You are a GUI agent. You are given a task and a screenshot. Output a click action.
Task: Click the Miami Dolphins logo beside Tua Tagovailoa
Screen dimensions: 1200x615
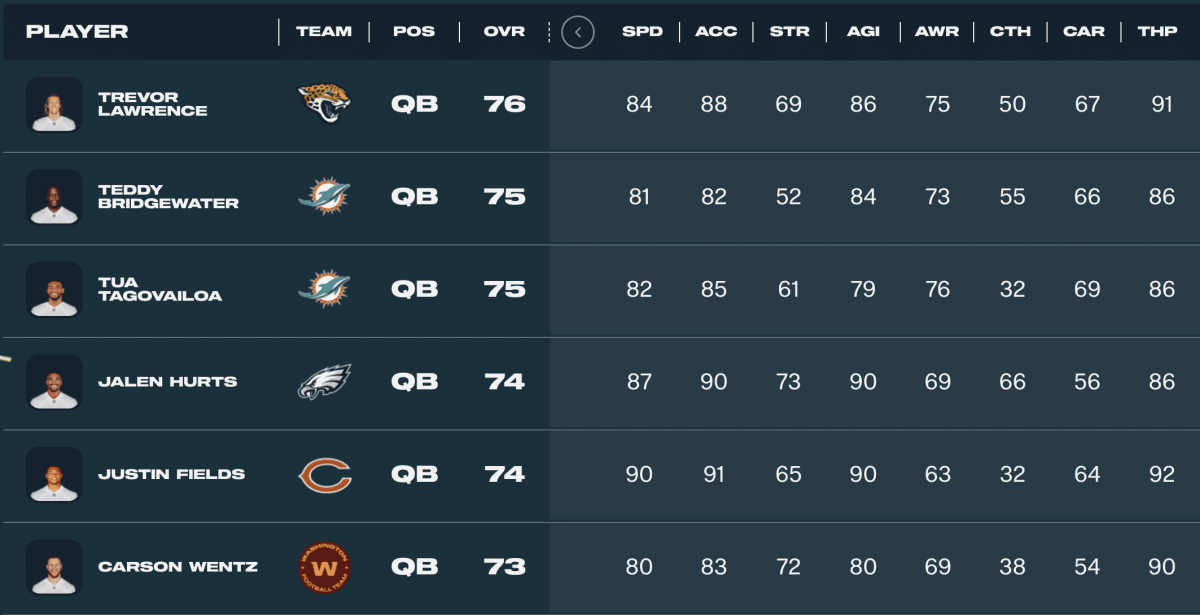tap(324, 289)
